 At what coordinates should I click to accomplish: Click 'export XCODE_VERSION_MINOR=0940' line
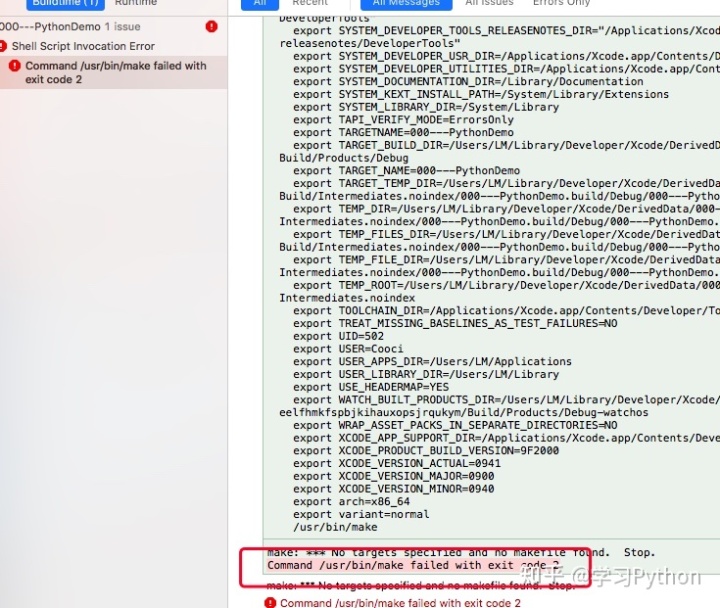click(x=394, y=489)
